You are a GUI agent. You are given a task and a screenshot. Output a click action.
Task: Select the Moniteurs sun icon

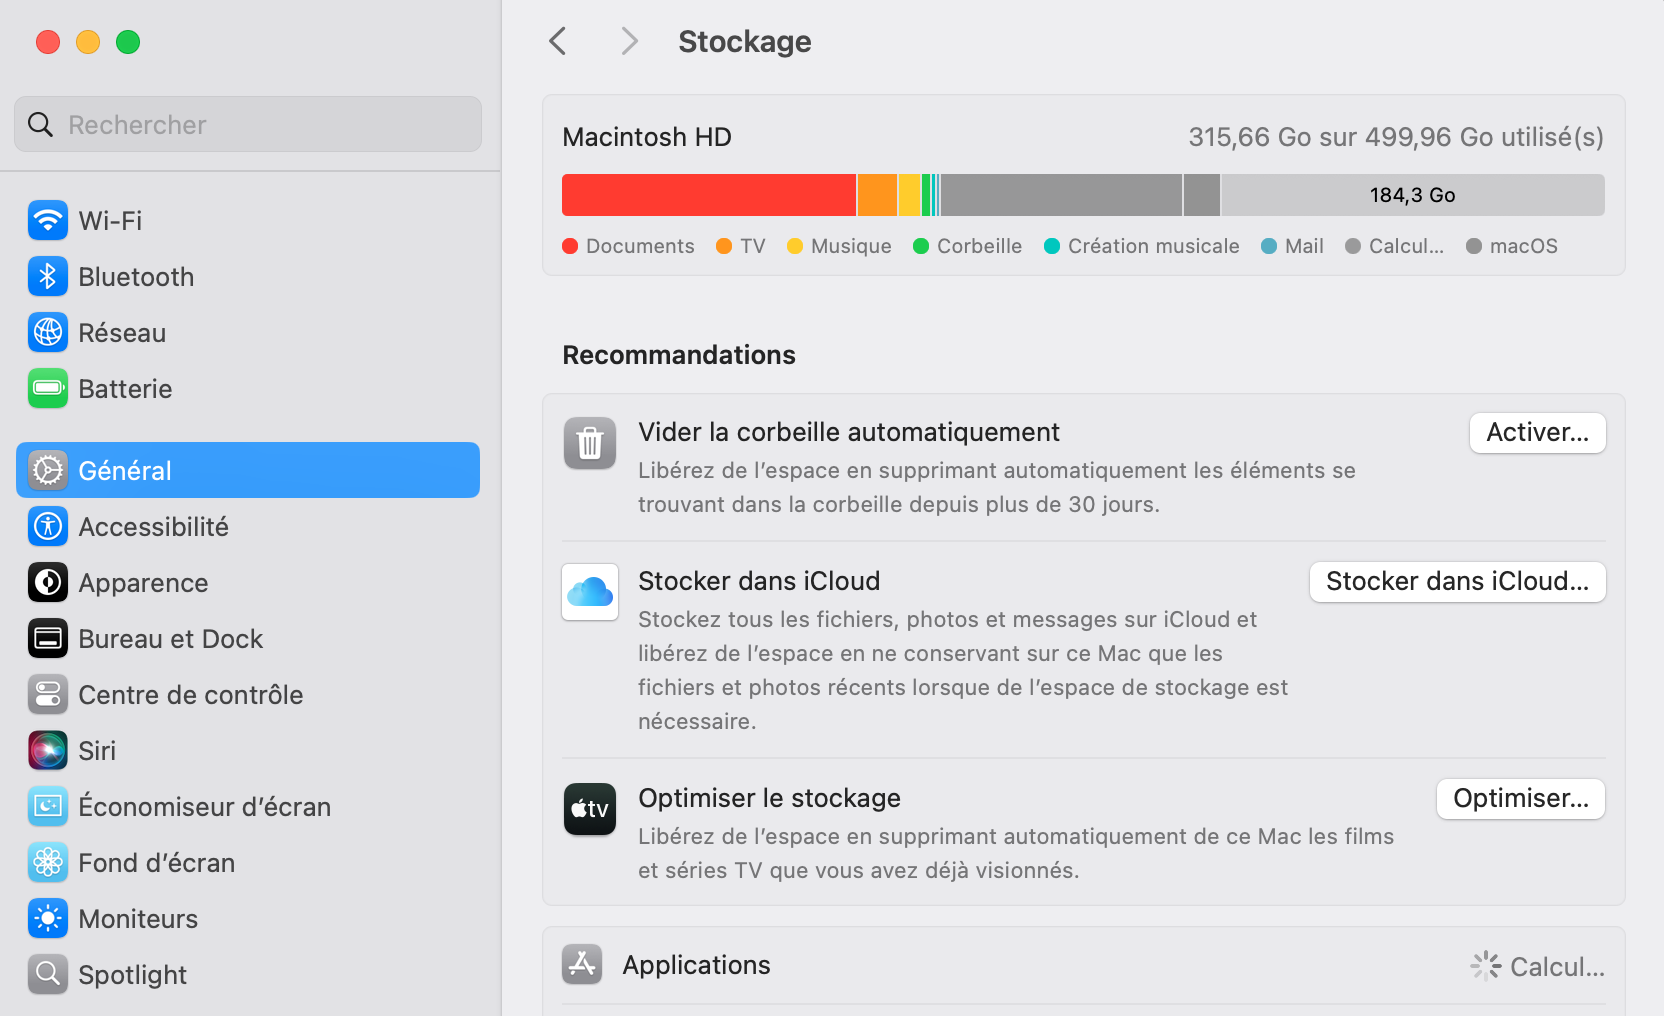pos(48,918)
